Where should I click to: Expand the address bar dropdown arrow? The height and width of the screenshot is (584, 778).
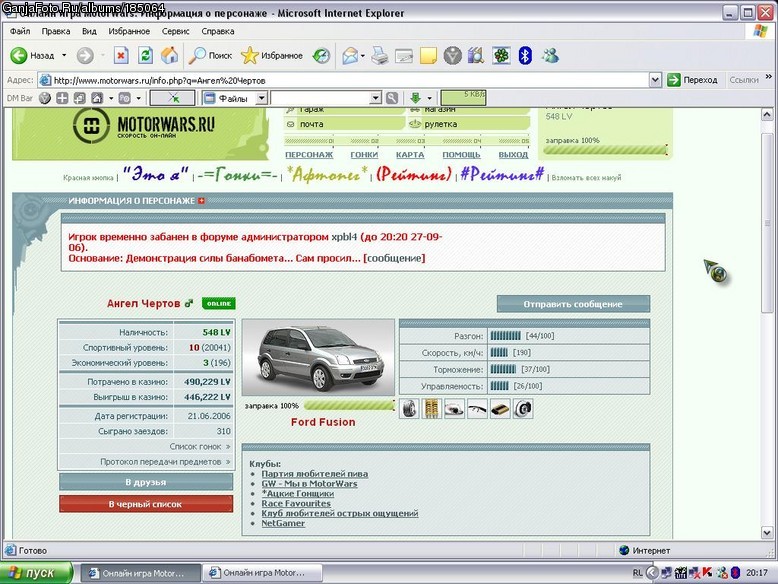pos(655,80)
